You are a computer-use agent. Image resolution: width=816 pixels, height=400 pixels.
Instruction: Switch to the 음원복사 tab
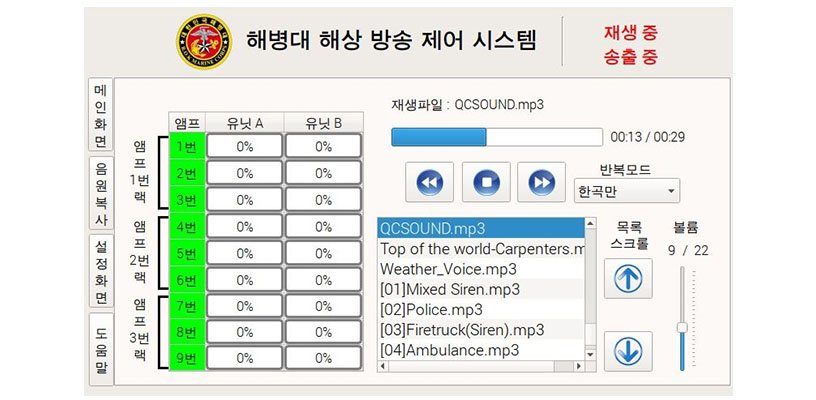(101, 192)
